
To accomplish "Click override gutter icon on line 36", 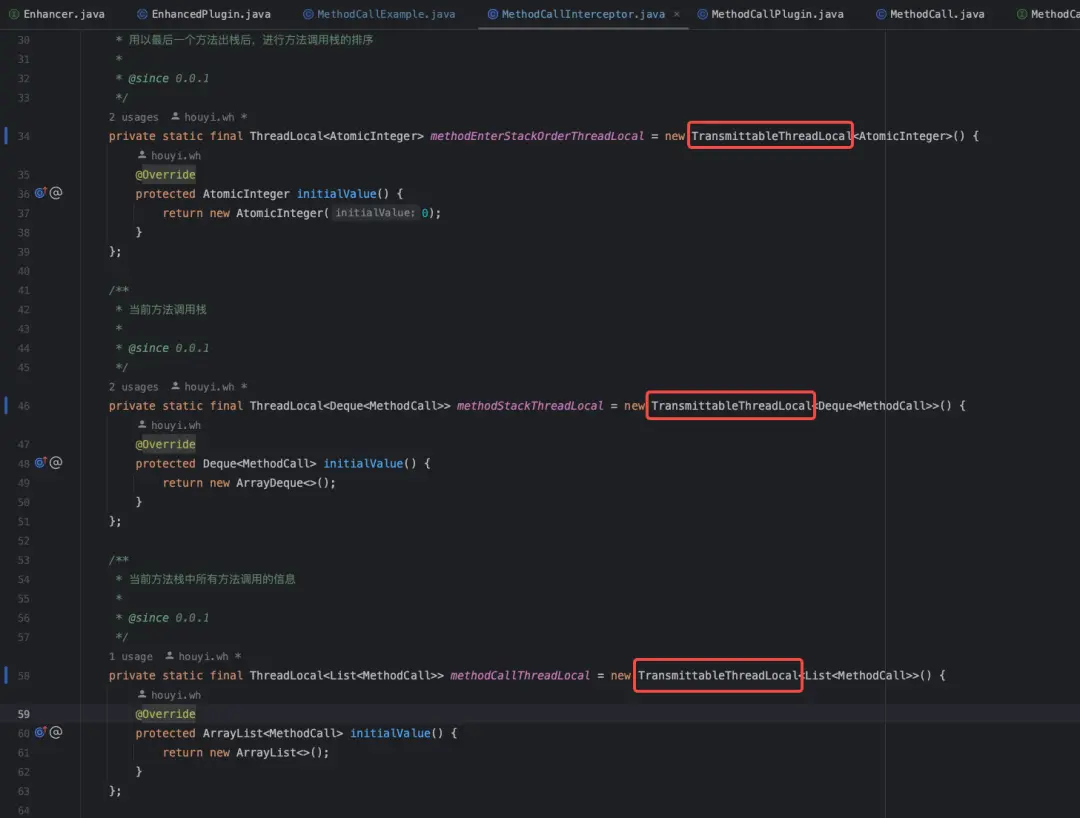I will coord(41,193).
